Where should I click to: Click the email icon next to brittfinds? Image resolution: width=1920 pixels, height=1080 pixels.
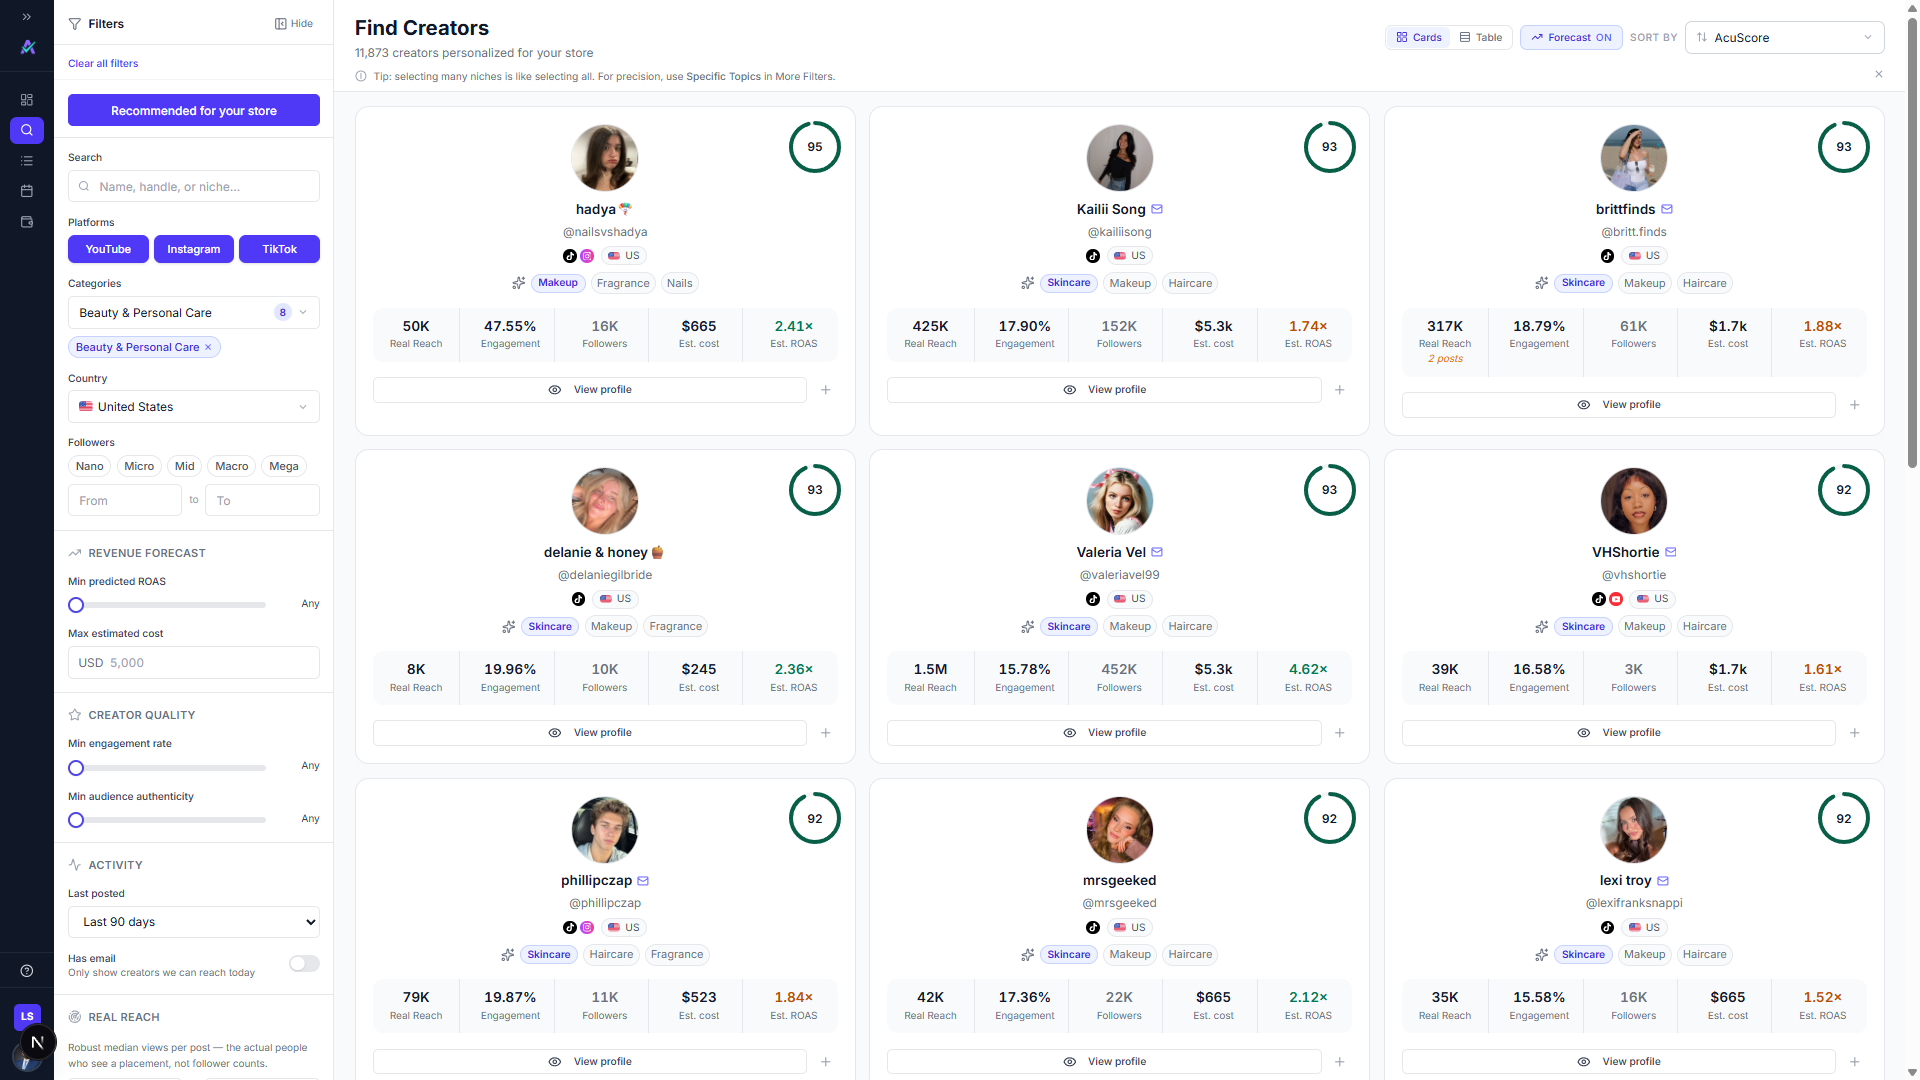(x=1667, y=209)
